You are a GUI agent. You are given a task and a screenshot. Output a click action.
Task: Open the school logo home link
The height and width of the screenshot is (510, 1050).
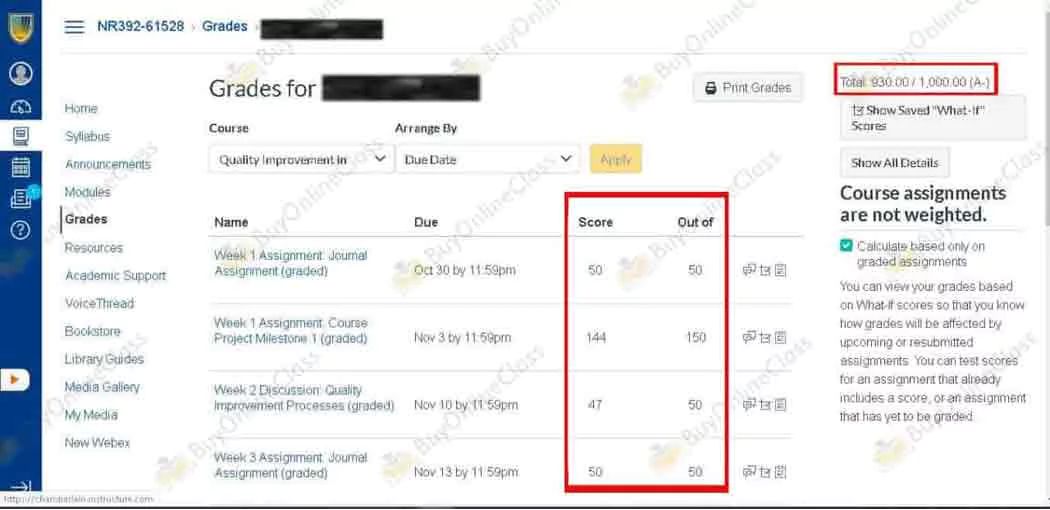(x=21, y=28)
